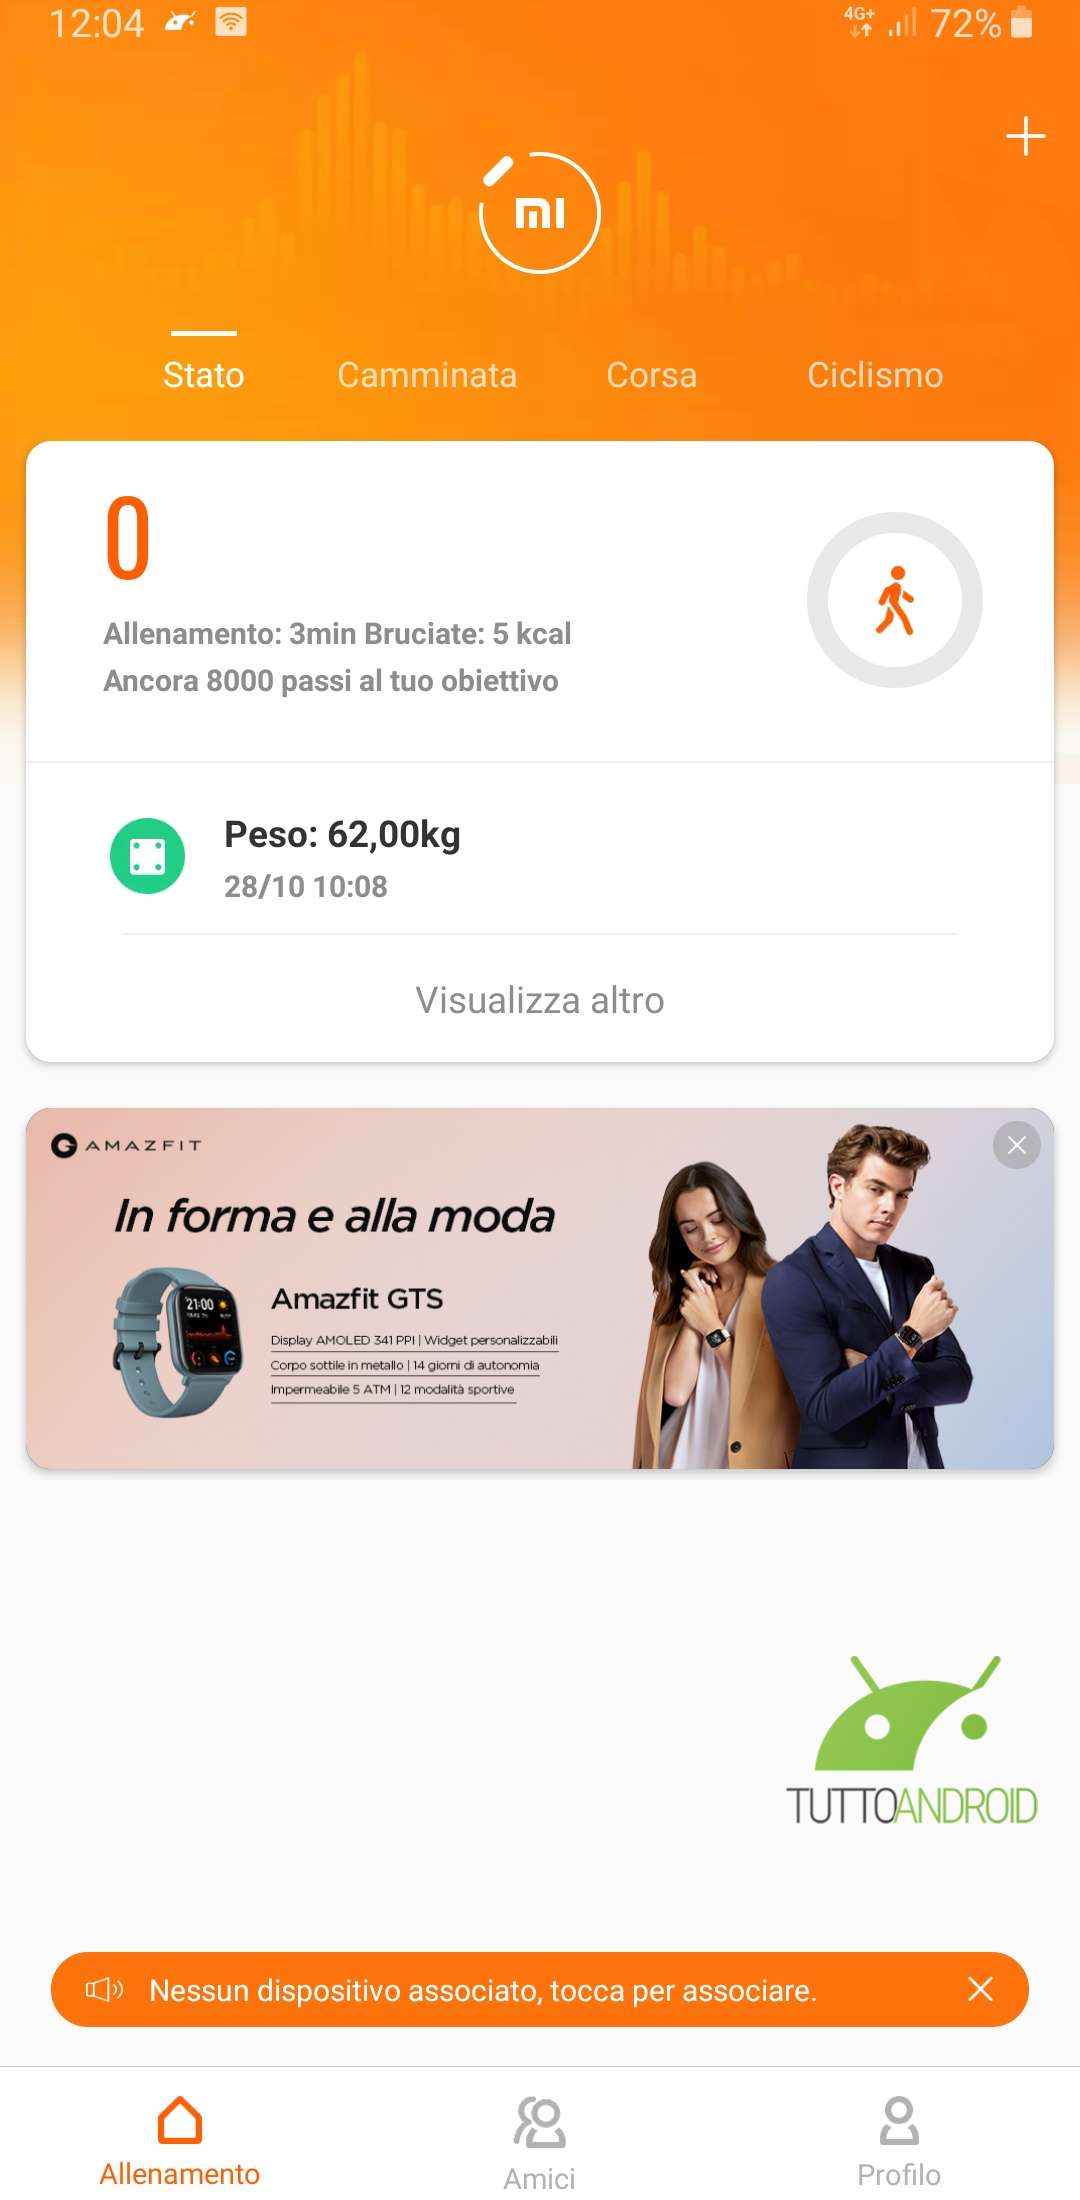Switch to the Camminata tab

pos(427,375)
